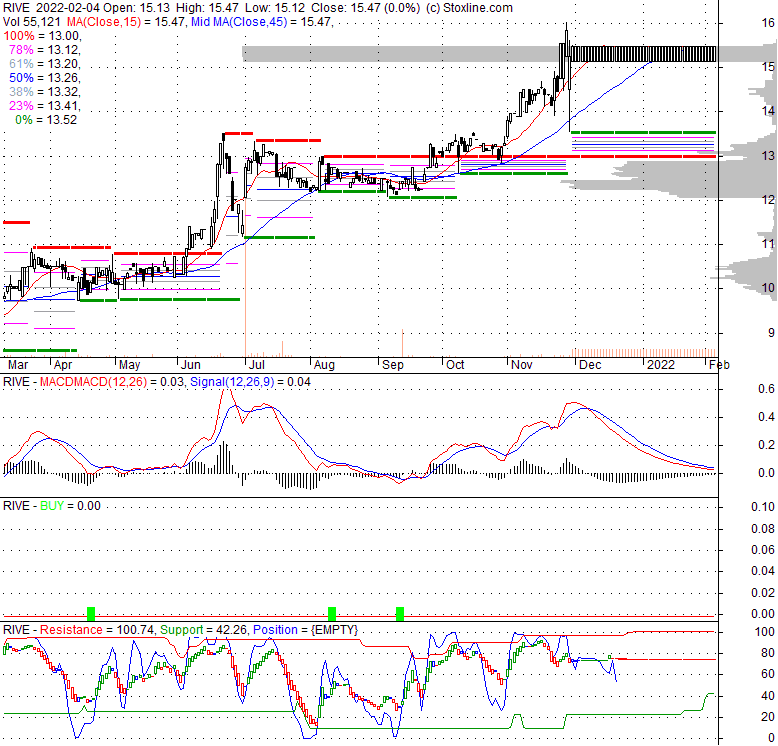Click the BUY = 0.00 indicator label
This screenshot has height=746, width=778.
pos(70,505)
